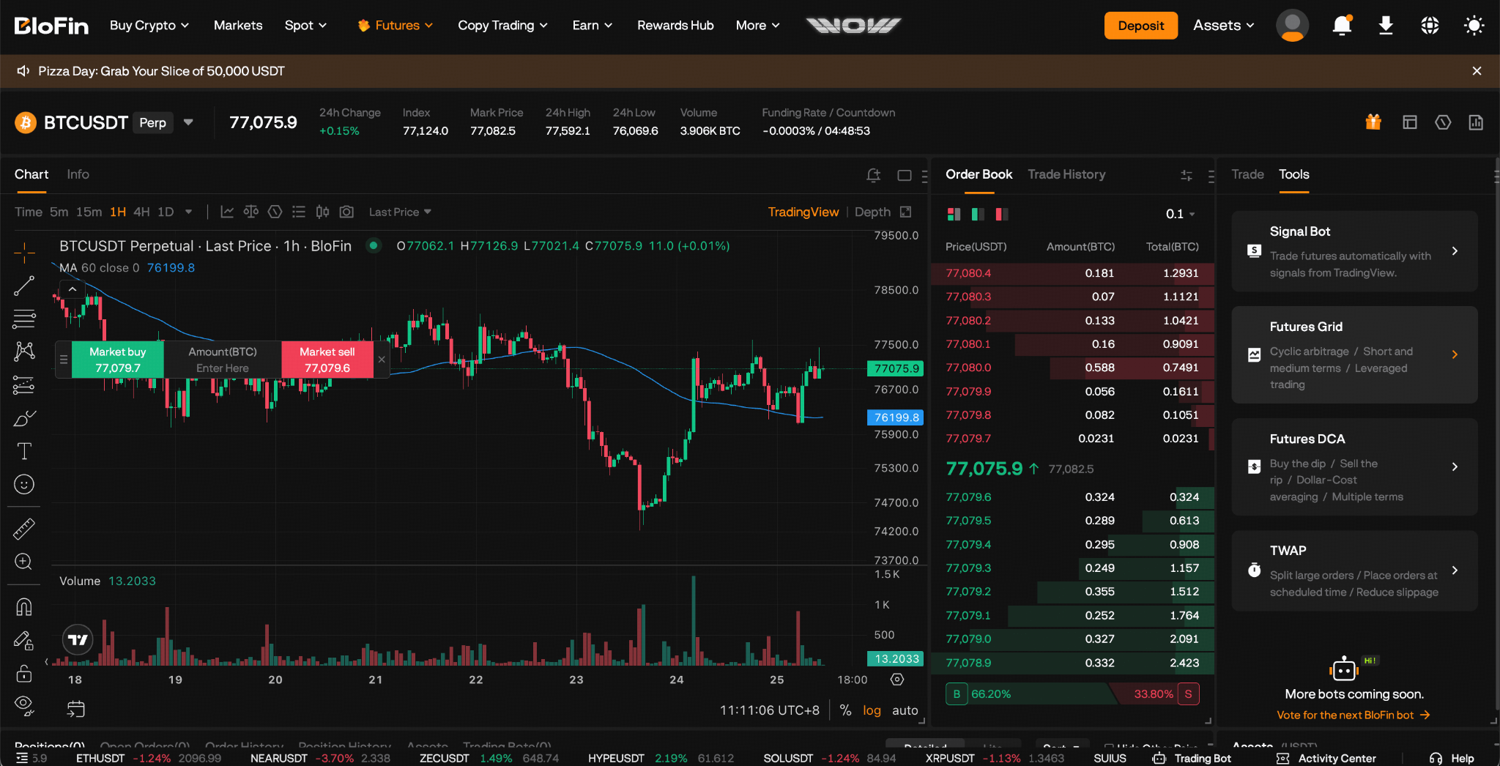Click the orange Deposit button
This screenshot has height=766, width=1500.
1141,25
